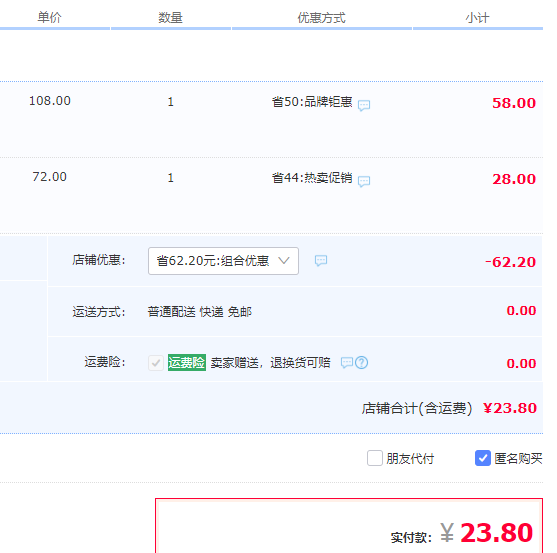This screenshot has width=557, height=553.
Task: Click the 实付款 ¥23.80 total amount
Action: pos(487,533)
